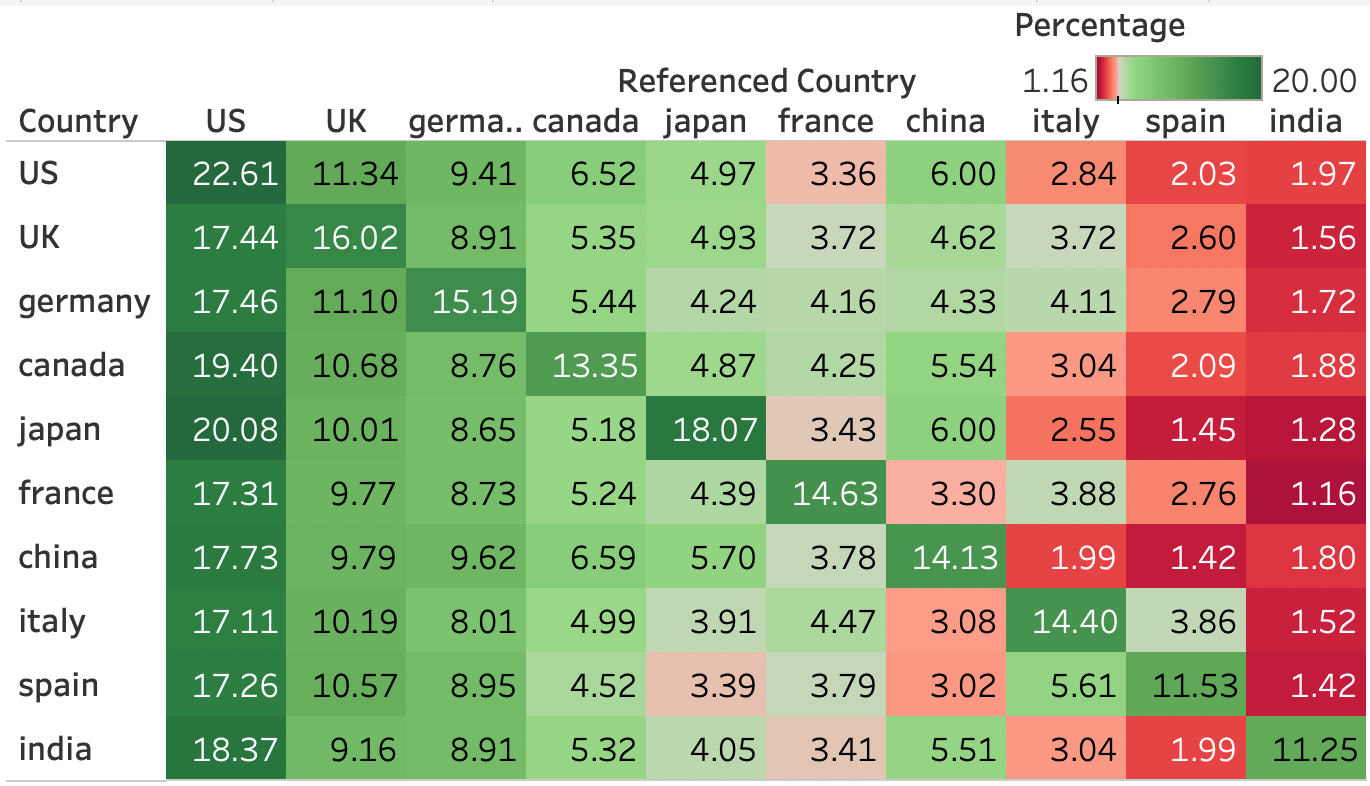This screenshot has height=786, width=1370.
Task: Select the 'spain' column header
Action: [x=1185, y=122]
